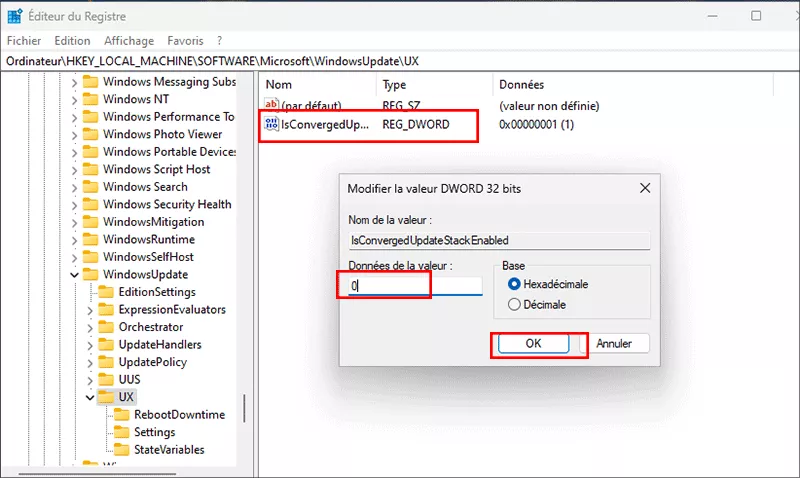Click the Nom column header
The width and height of the screenshot is (800, 478).
point(318,85)
